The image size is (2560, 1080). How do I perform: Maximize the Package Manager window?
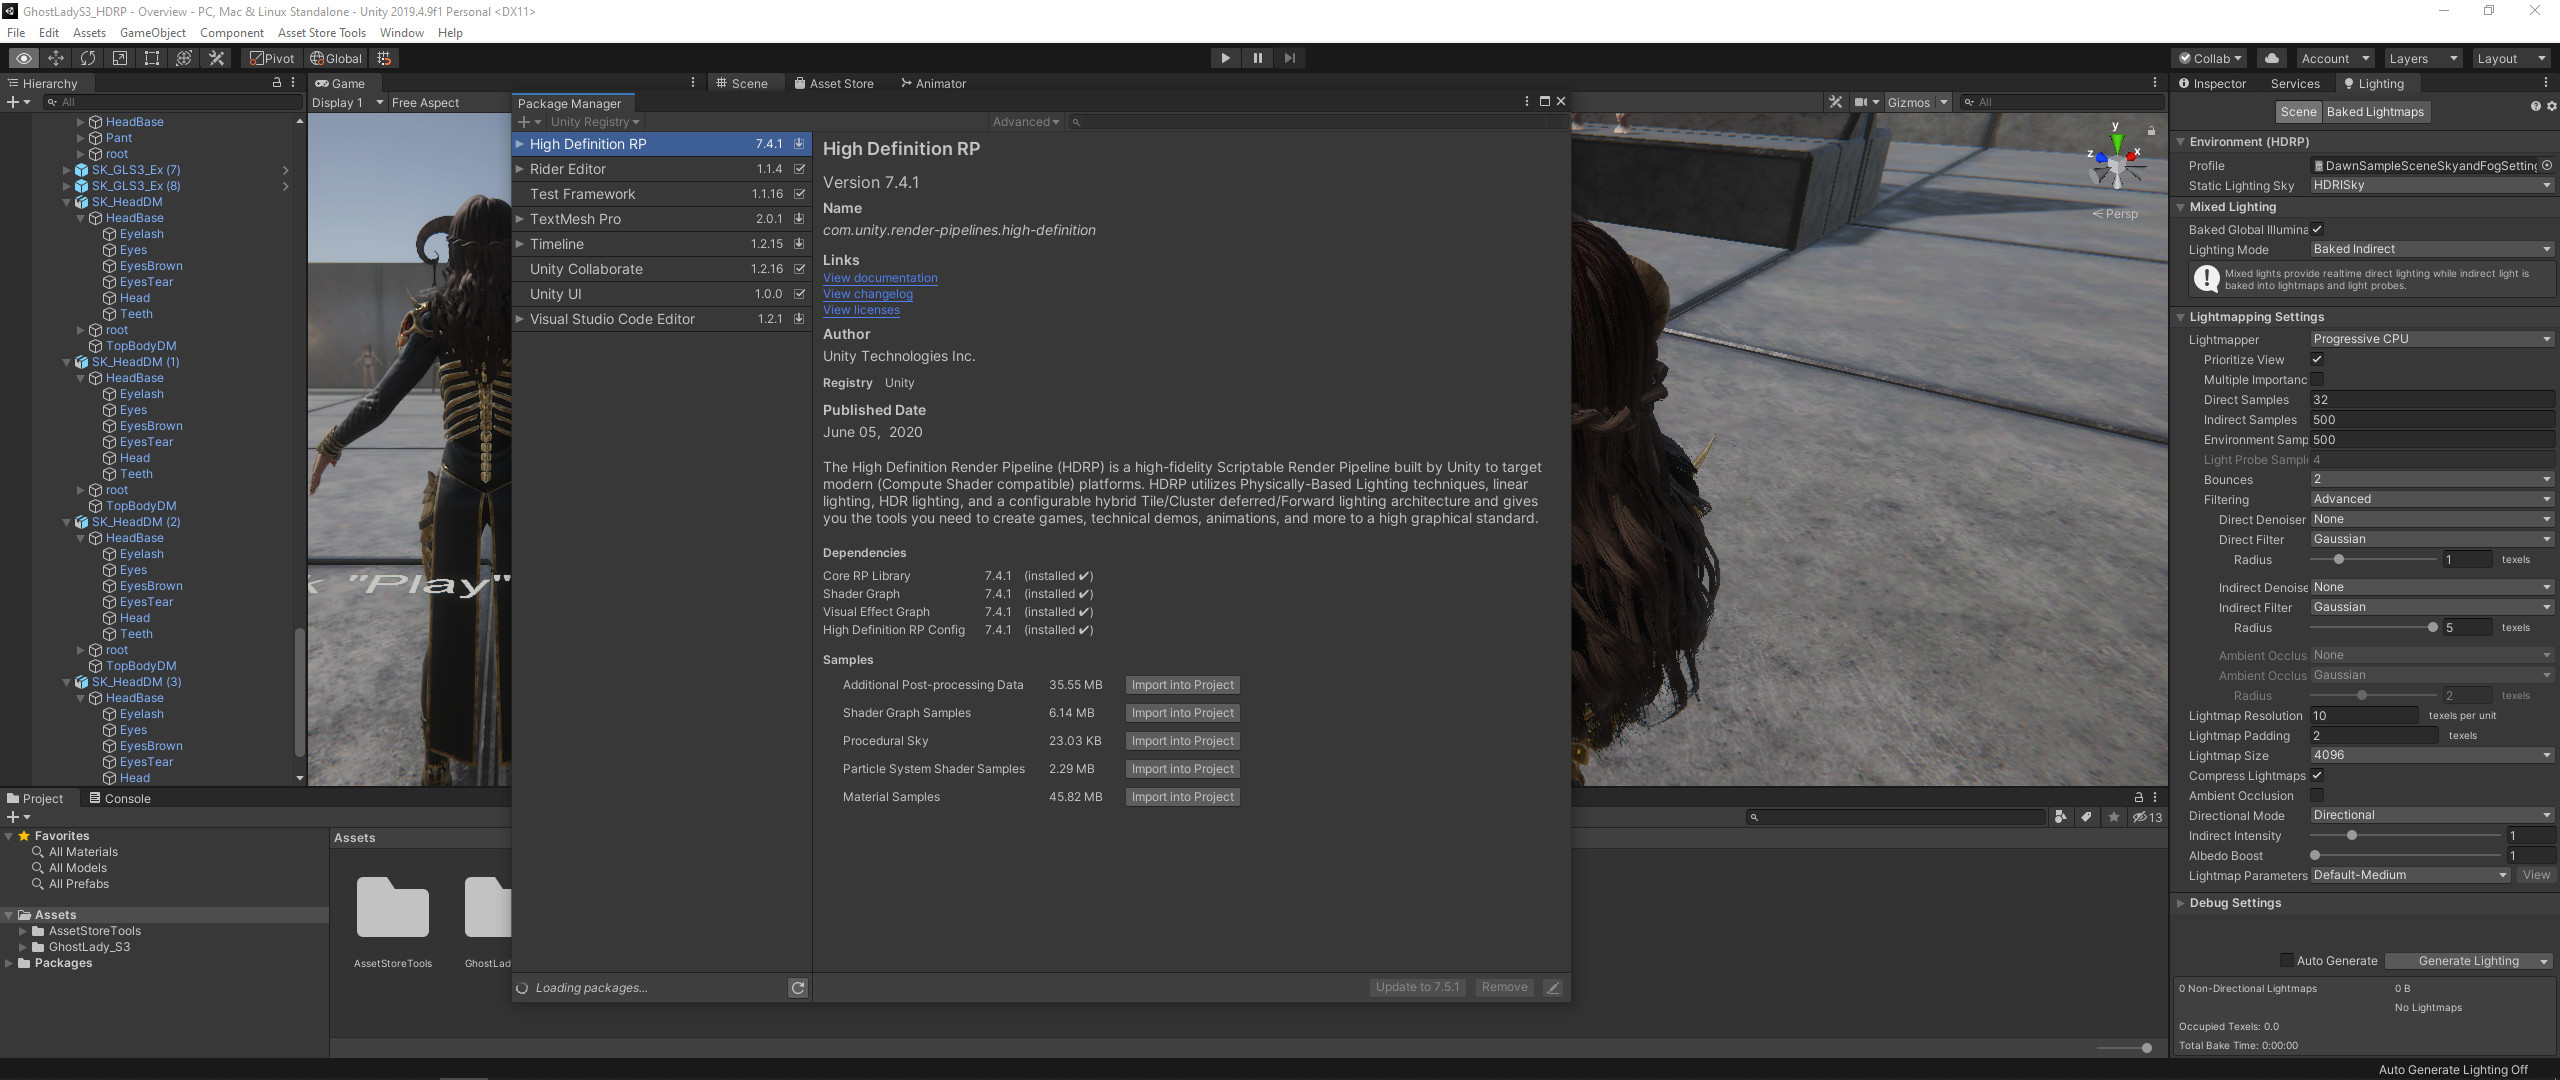tap(1544, 101)
